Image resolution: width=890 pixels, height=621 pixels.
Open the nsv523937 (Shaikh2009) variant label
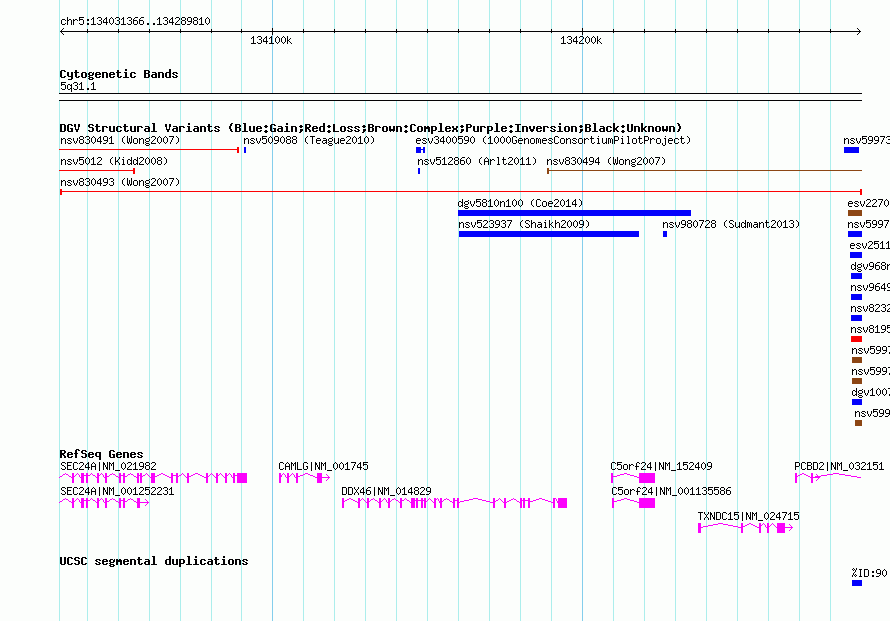pyautogui.click(x=524, y=224)
